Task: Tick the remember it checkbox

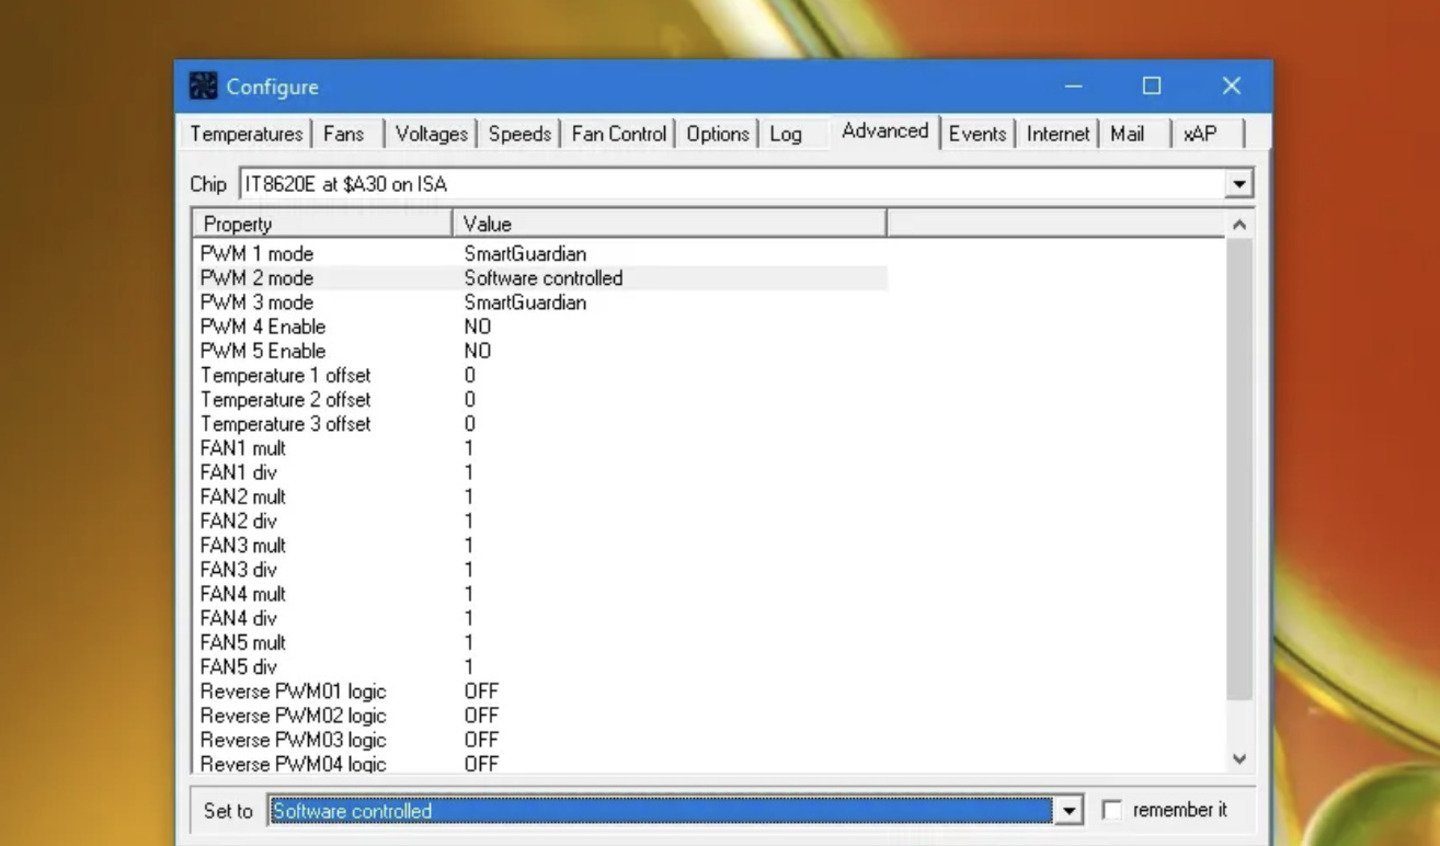Action: pyautogui.click(x=1111, y=810)
